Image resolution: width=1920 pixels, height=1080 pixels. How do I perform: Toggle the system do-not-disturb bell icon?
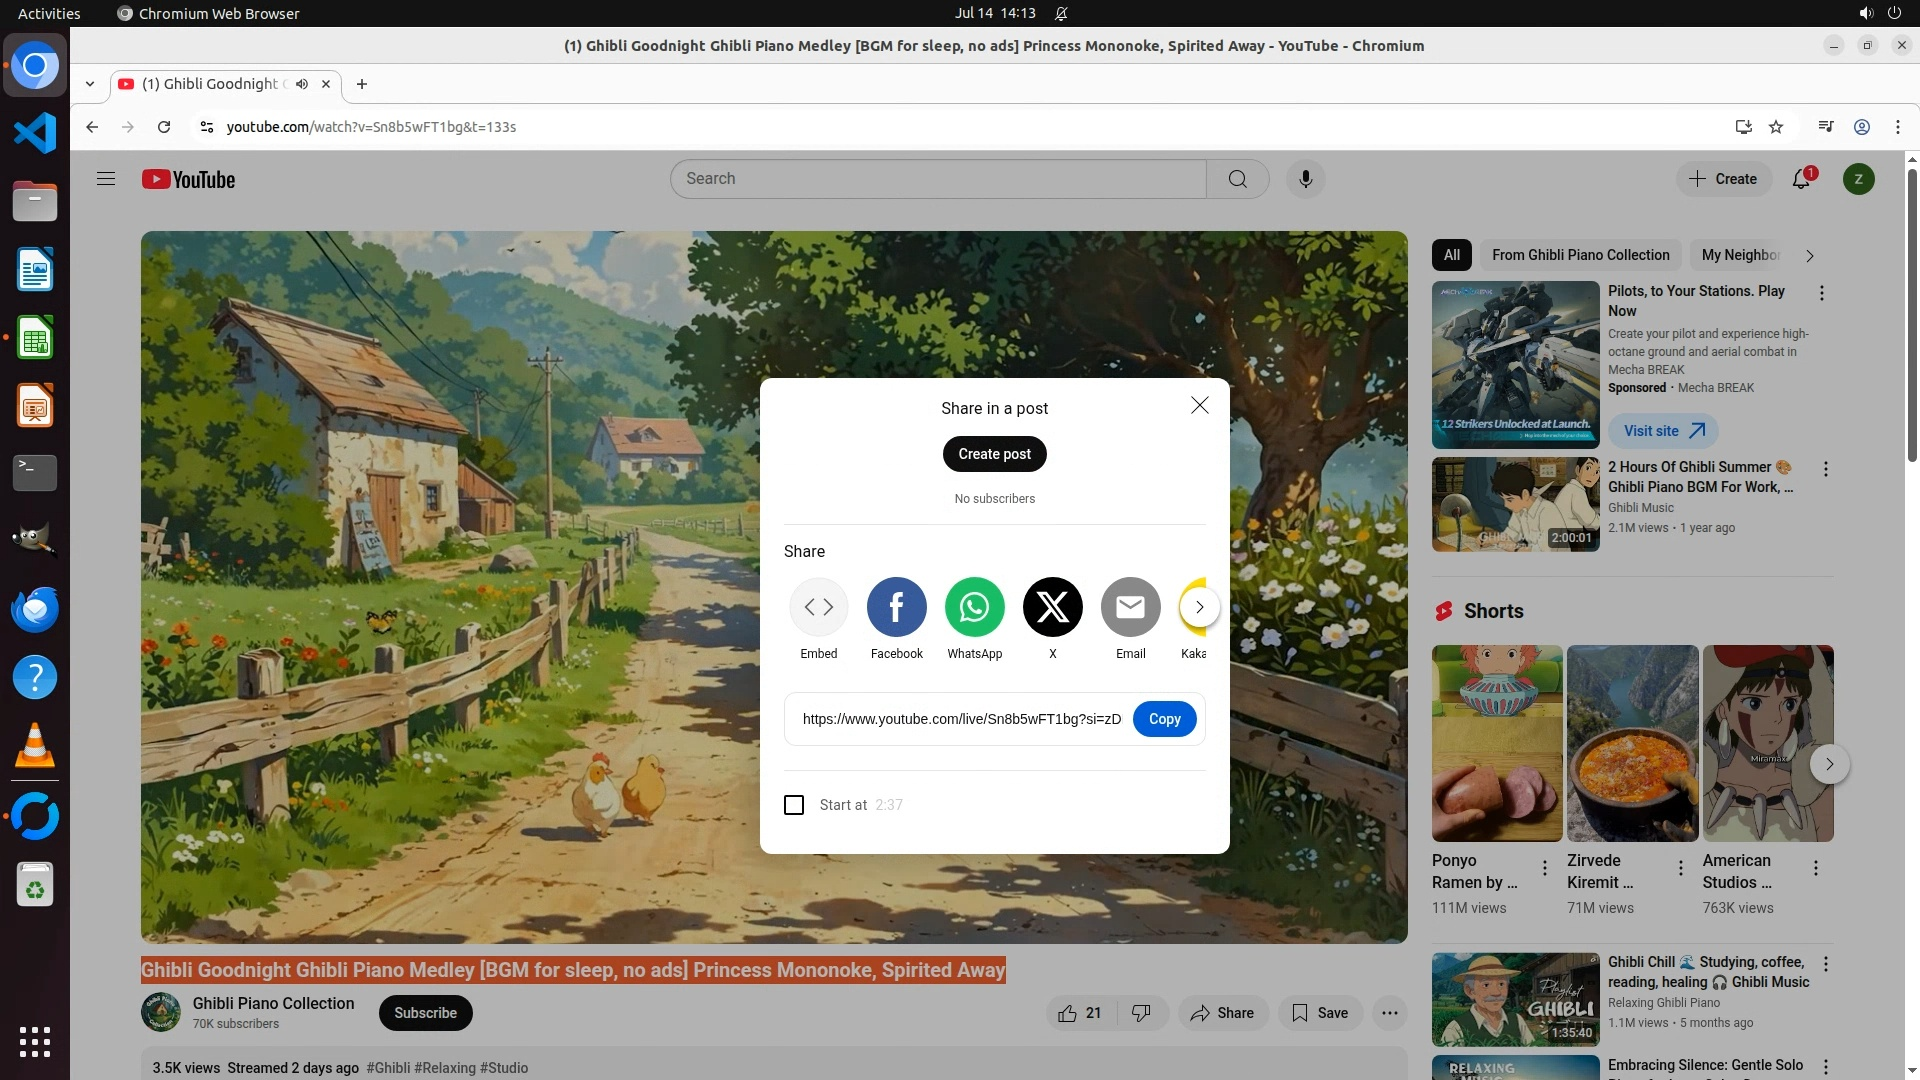(1061, 14)
